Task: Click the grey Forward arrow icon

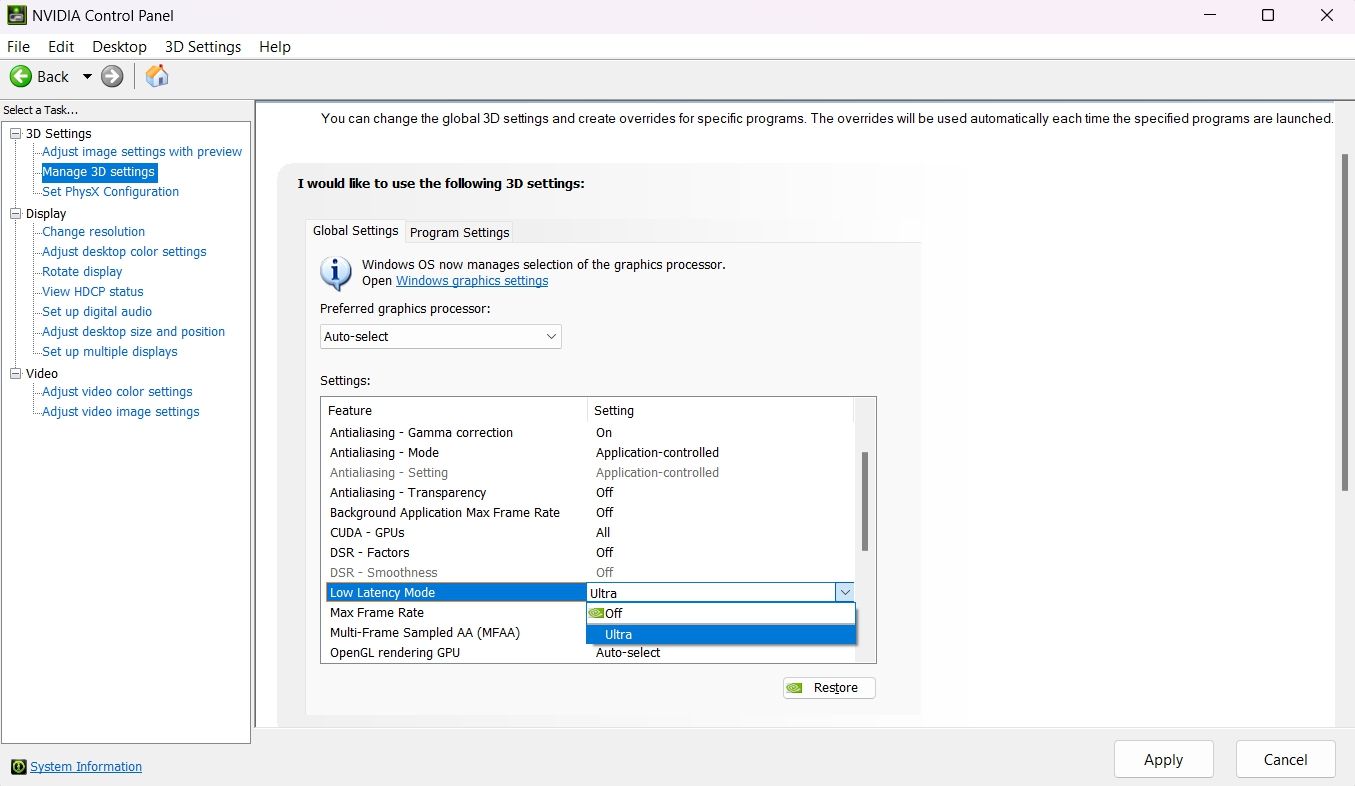Action: (112, 76)
